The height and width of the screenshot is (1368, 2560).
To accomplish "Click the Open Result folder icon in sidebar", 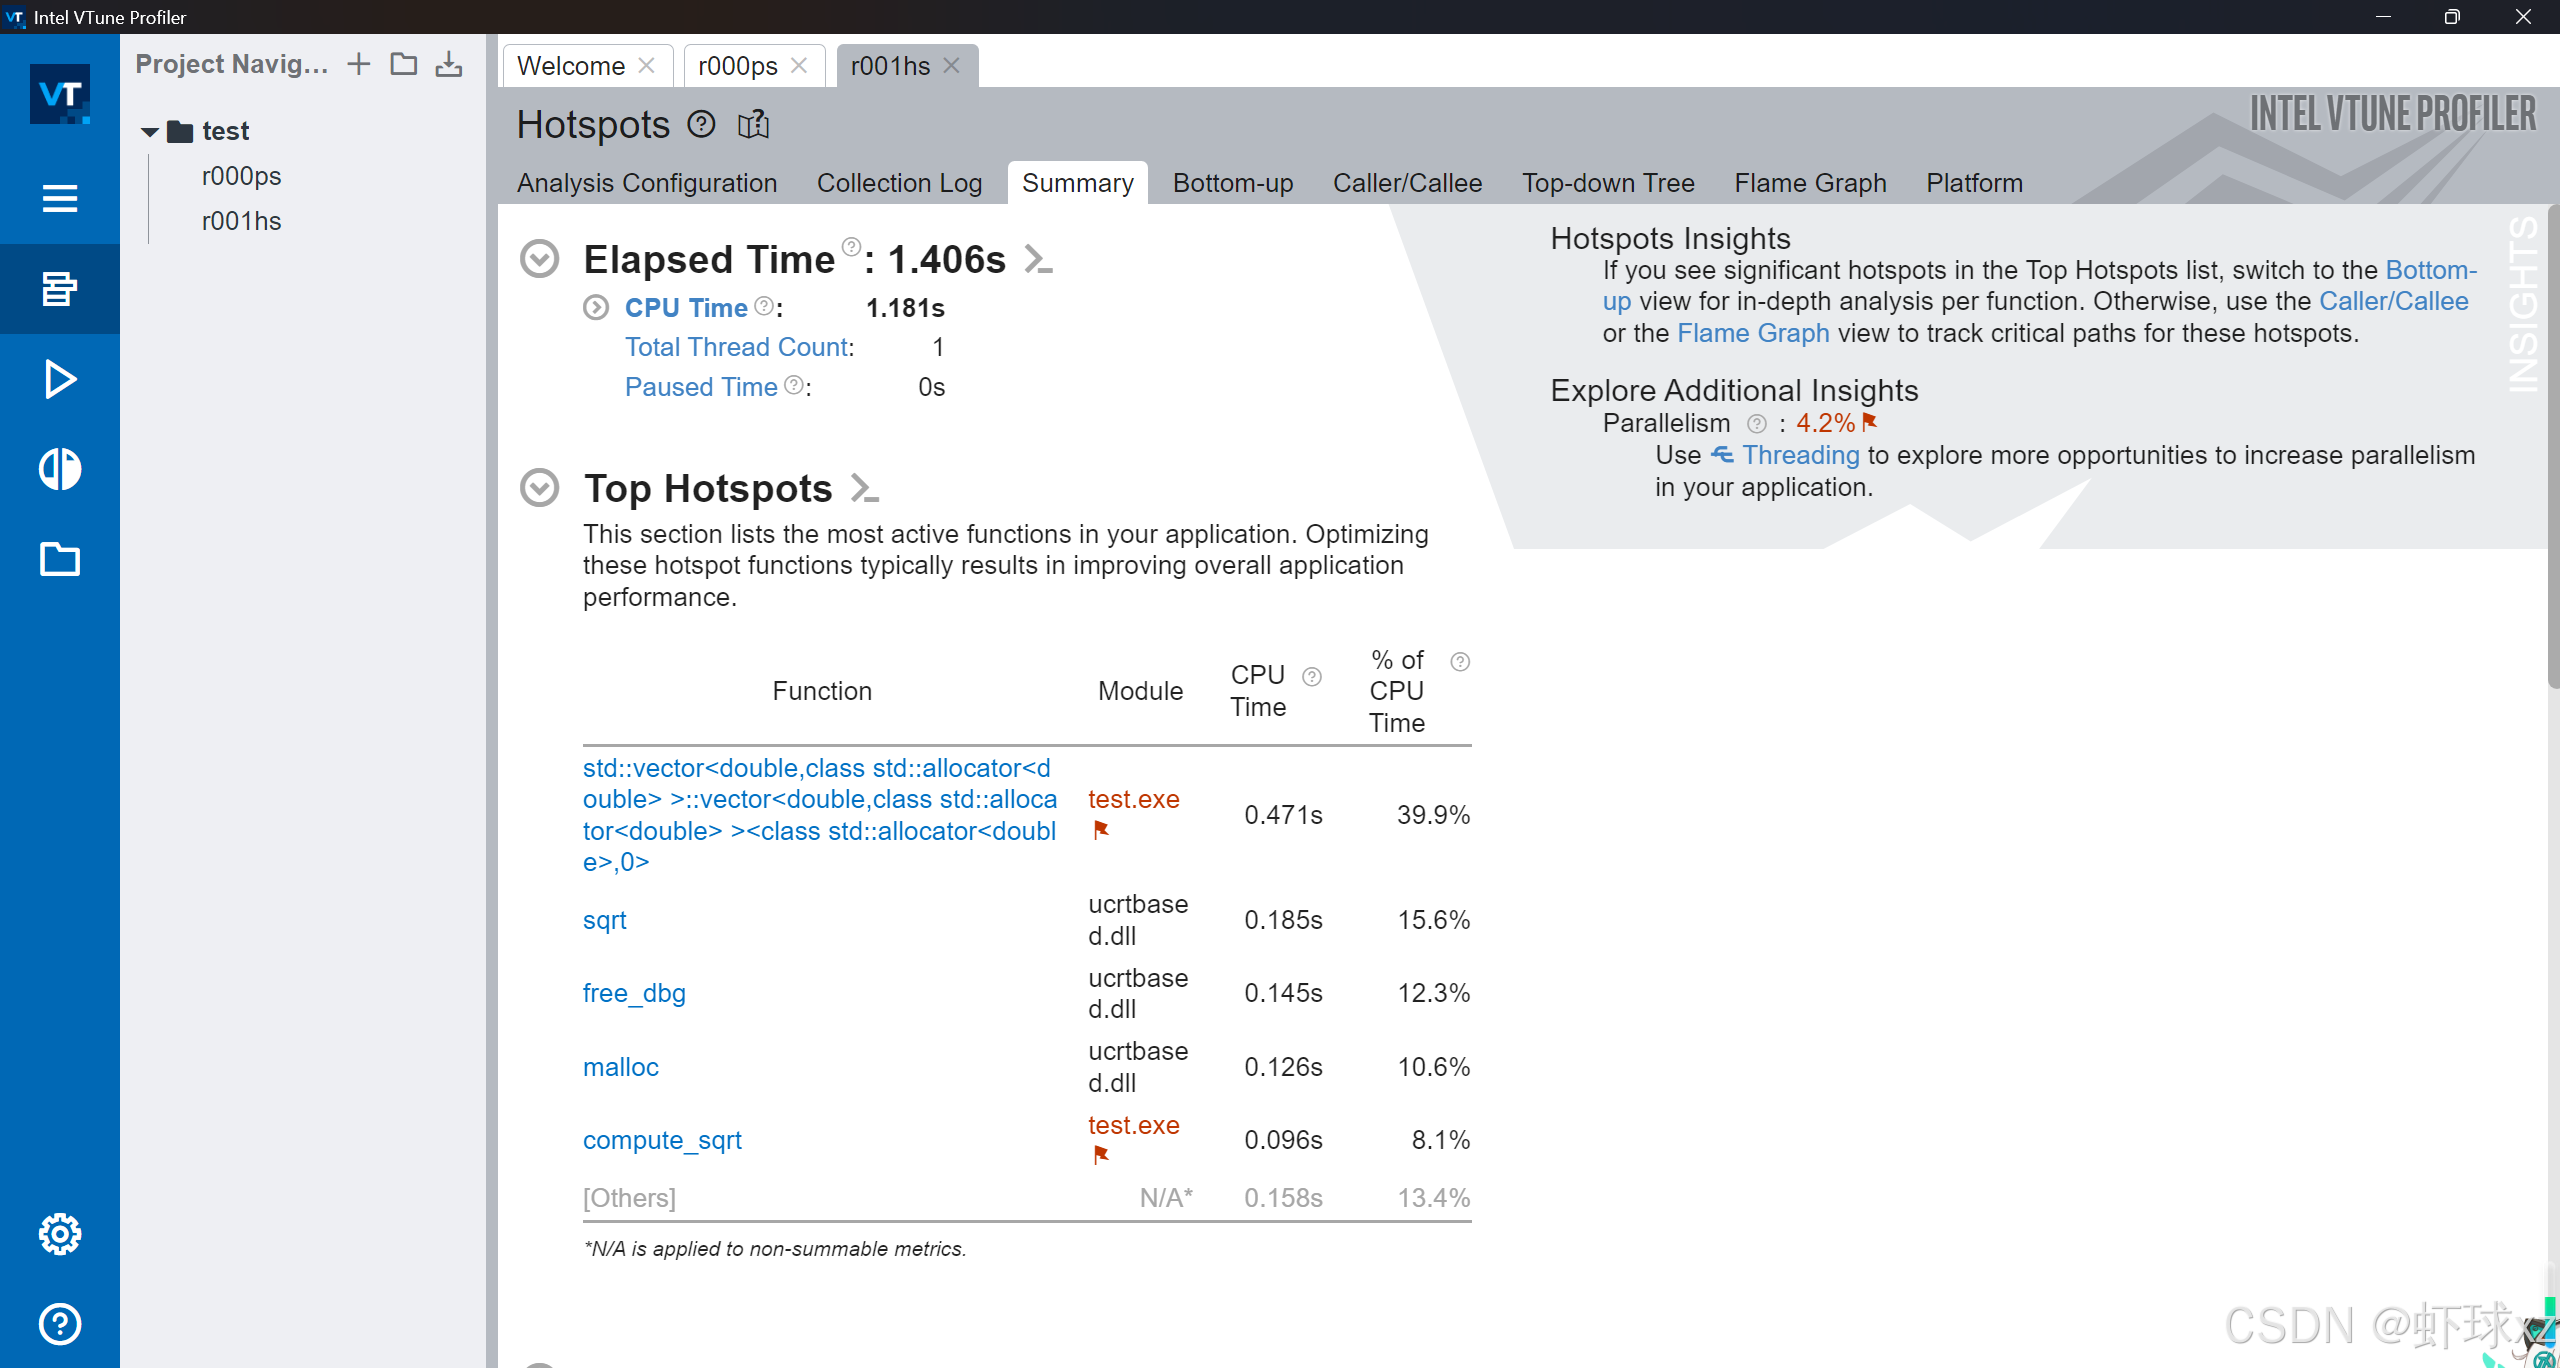I will pos(60,559).
